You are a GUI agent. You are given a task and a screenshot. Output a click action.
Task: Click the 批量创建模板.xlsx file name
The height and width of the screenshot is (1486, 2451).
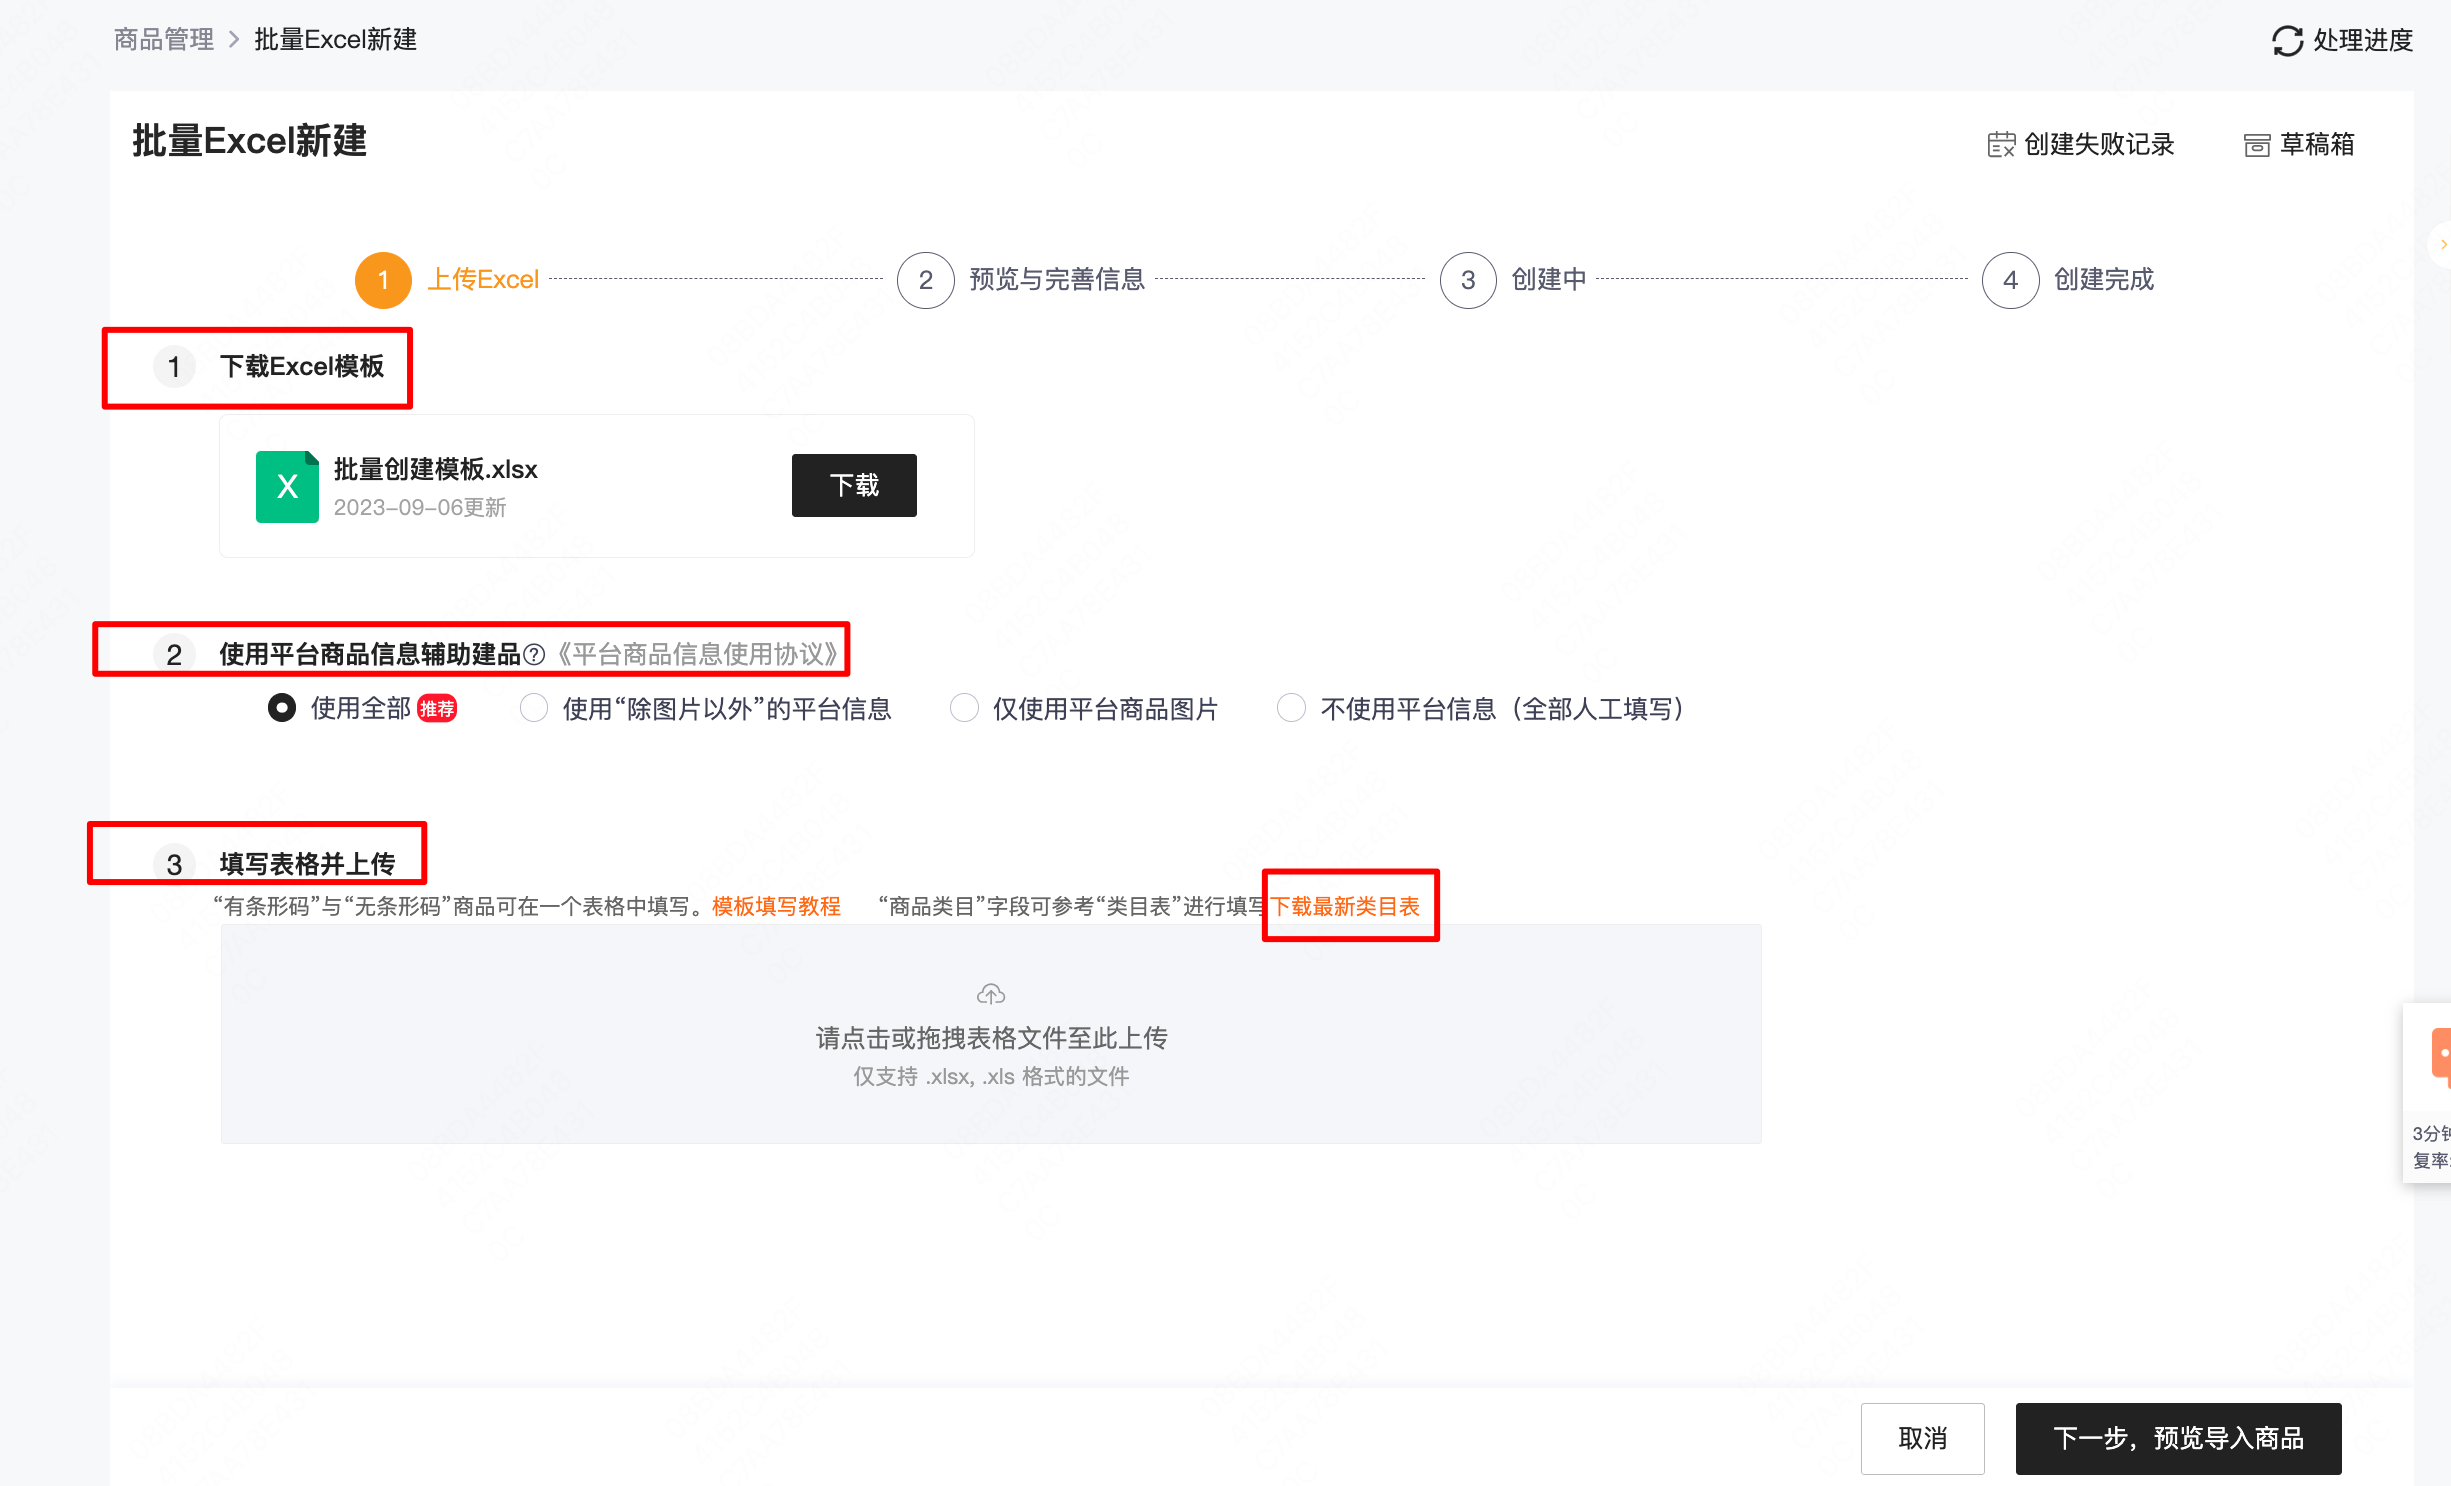tap(436, 470)
